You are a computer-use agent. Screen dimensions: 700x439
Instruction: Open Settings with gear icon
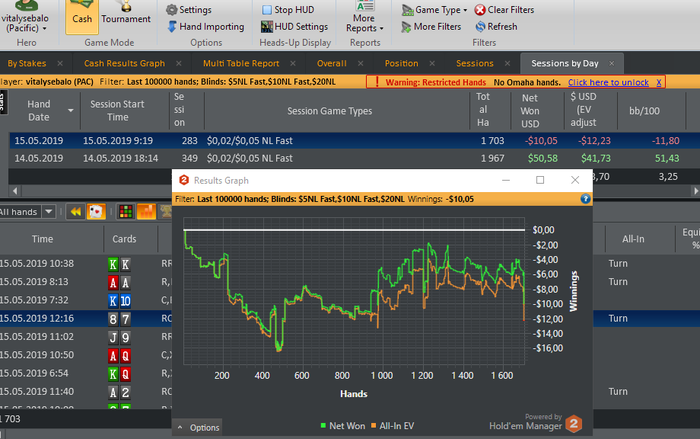coord(189,9)
